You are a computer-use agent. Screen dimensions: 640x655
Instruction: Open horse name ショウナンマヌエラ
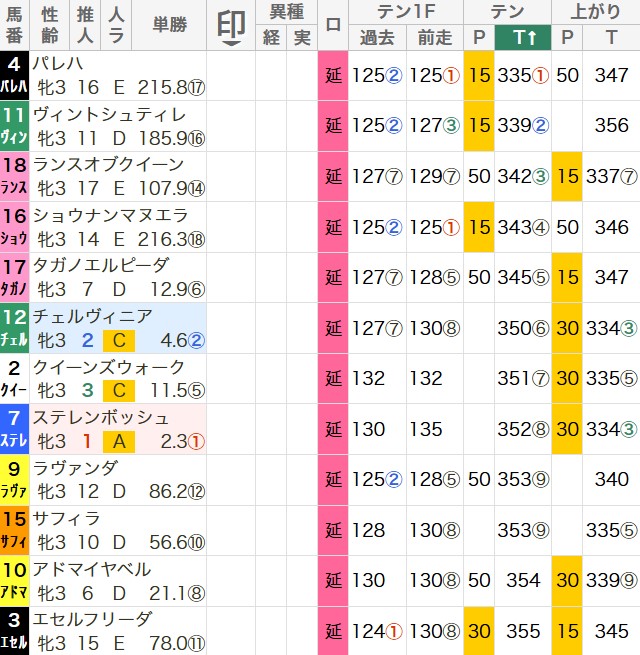coord(111,216)
